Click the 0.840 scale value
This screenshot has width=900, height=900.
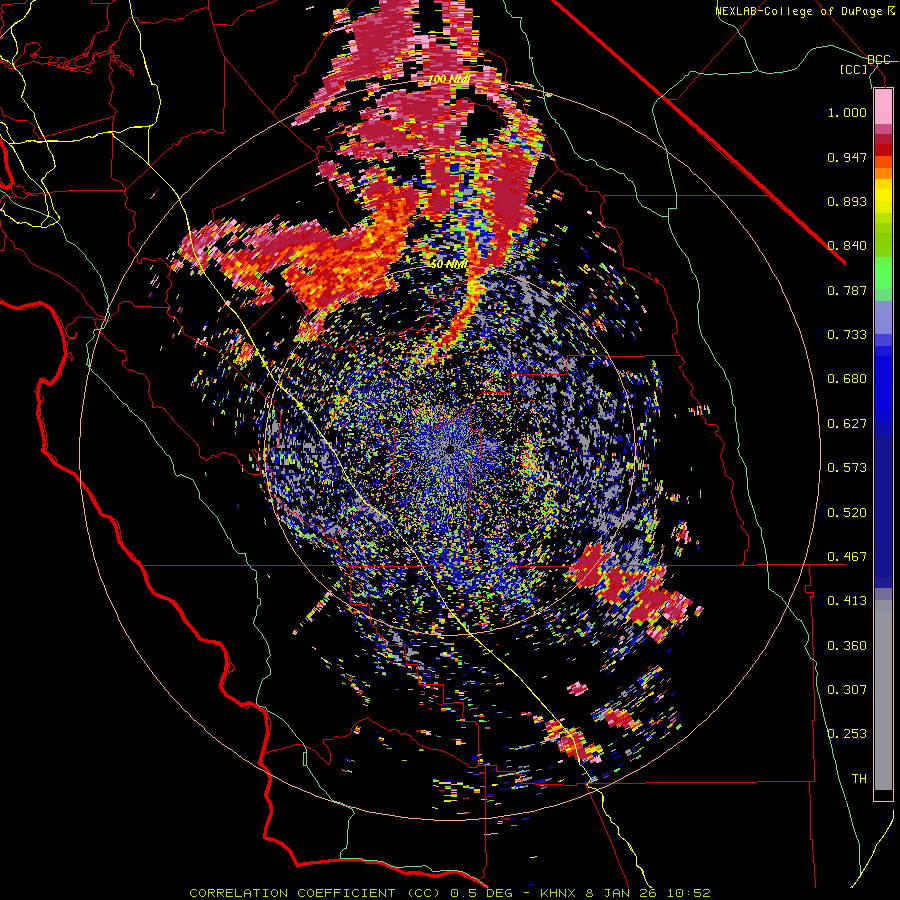coord(847,246)
